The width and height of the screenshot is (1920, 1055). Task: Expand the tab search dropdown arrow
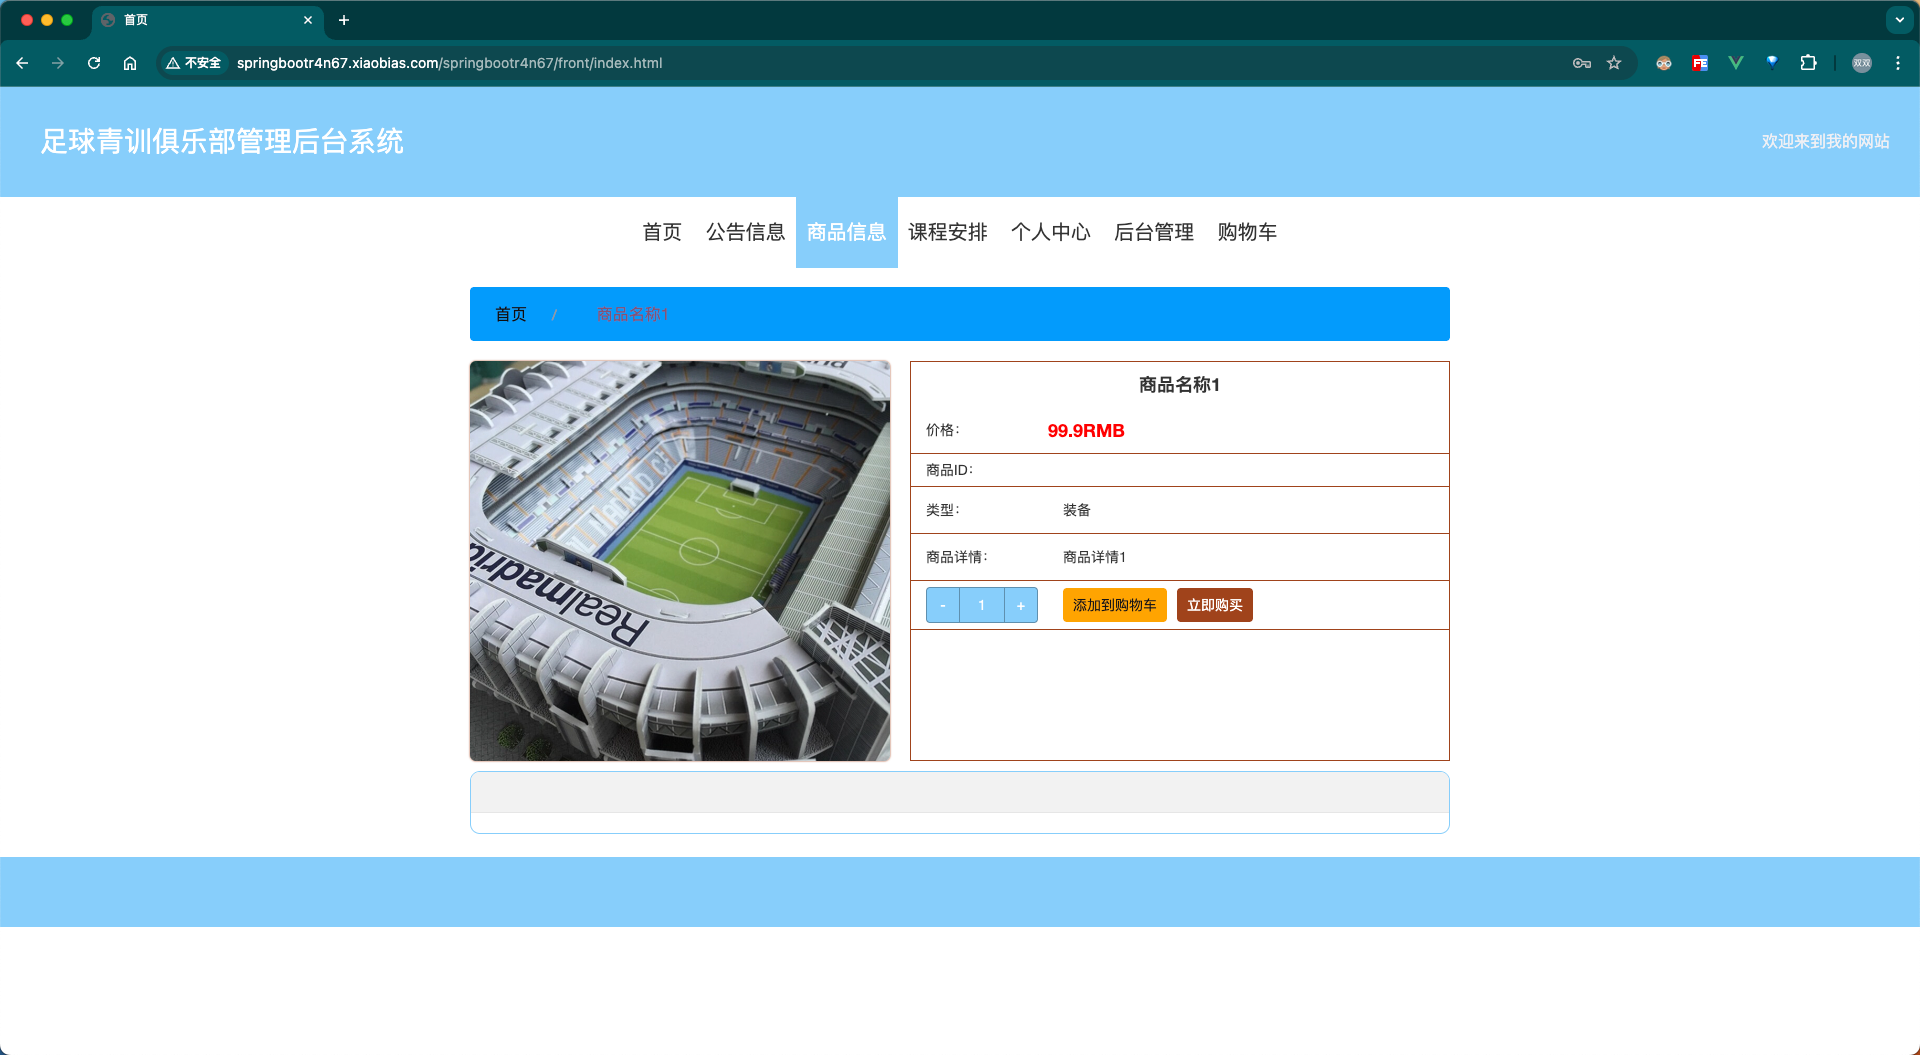point(1900,20)
